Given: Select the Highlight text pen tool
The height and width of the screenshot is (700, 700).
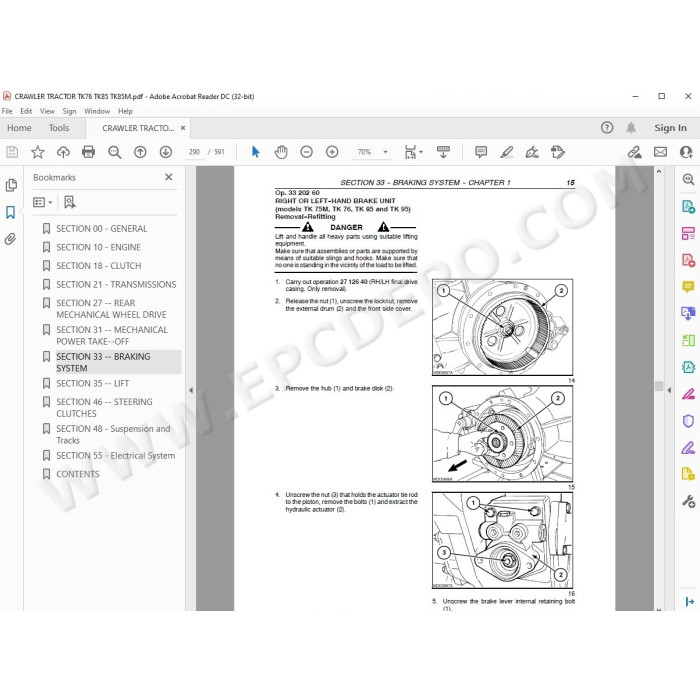Looking at the screenshot, I should 506,152.
